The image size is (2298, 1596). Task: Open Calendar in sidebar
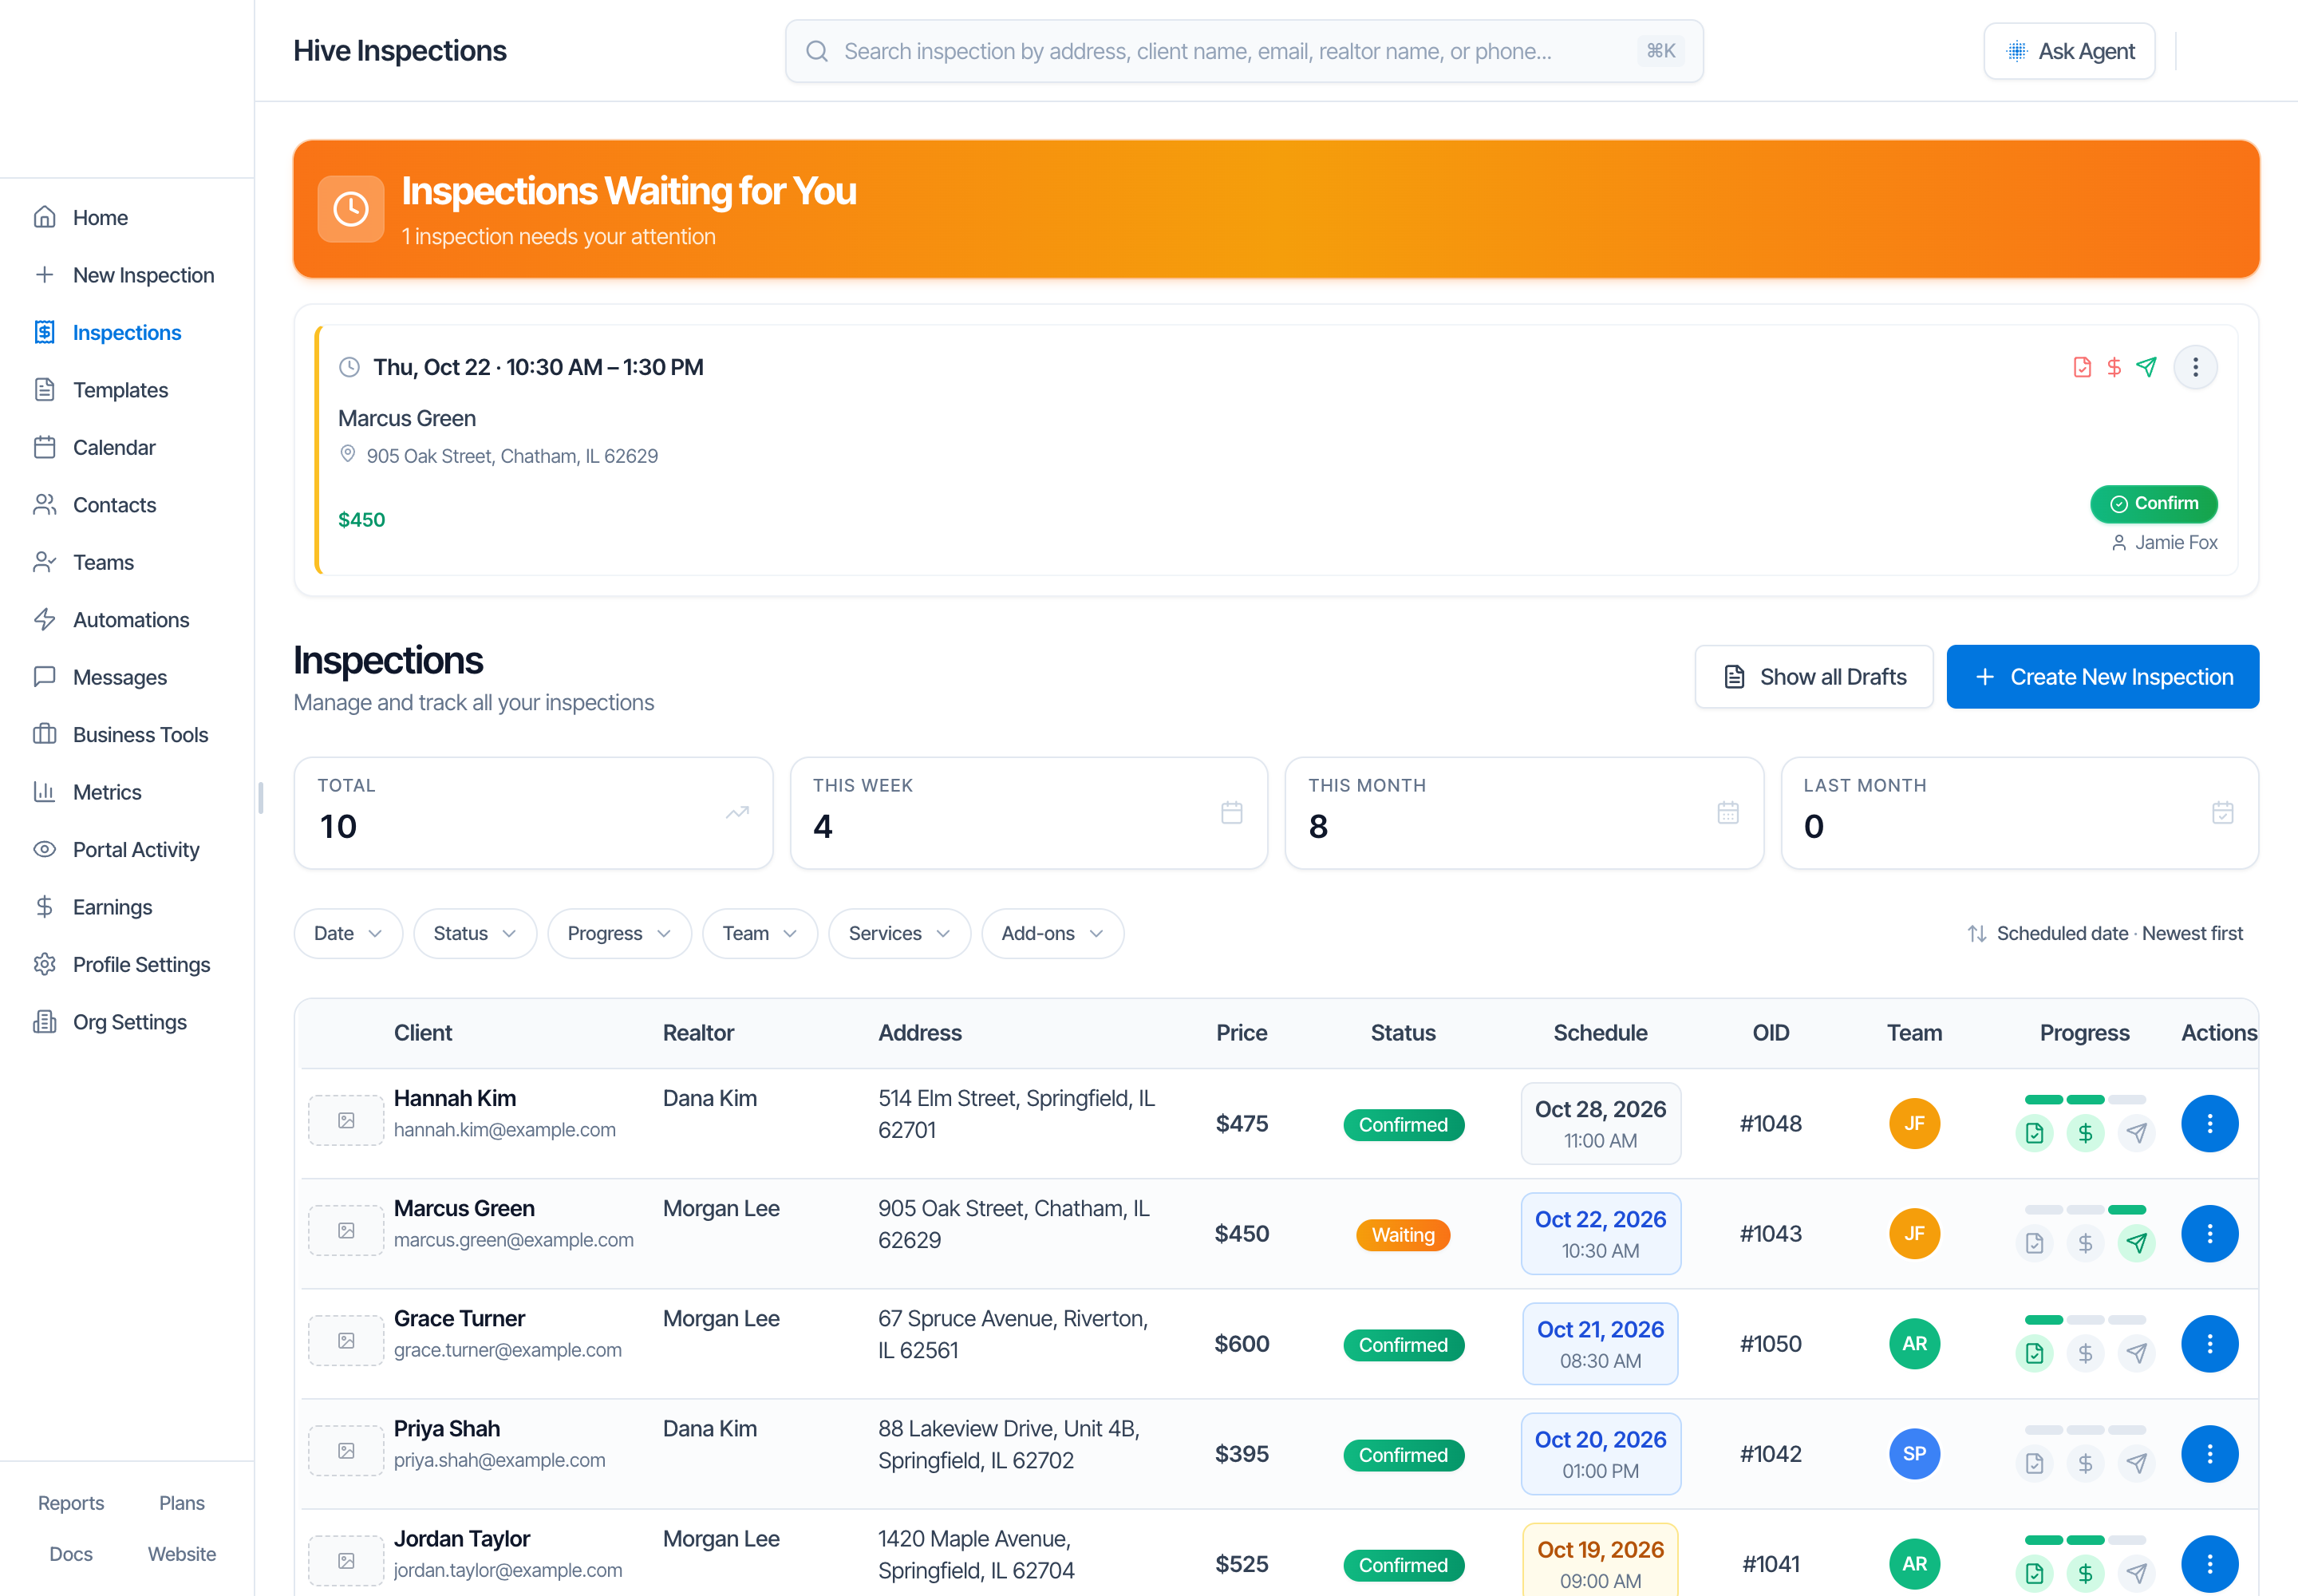(127, 447)
